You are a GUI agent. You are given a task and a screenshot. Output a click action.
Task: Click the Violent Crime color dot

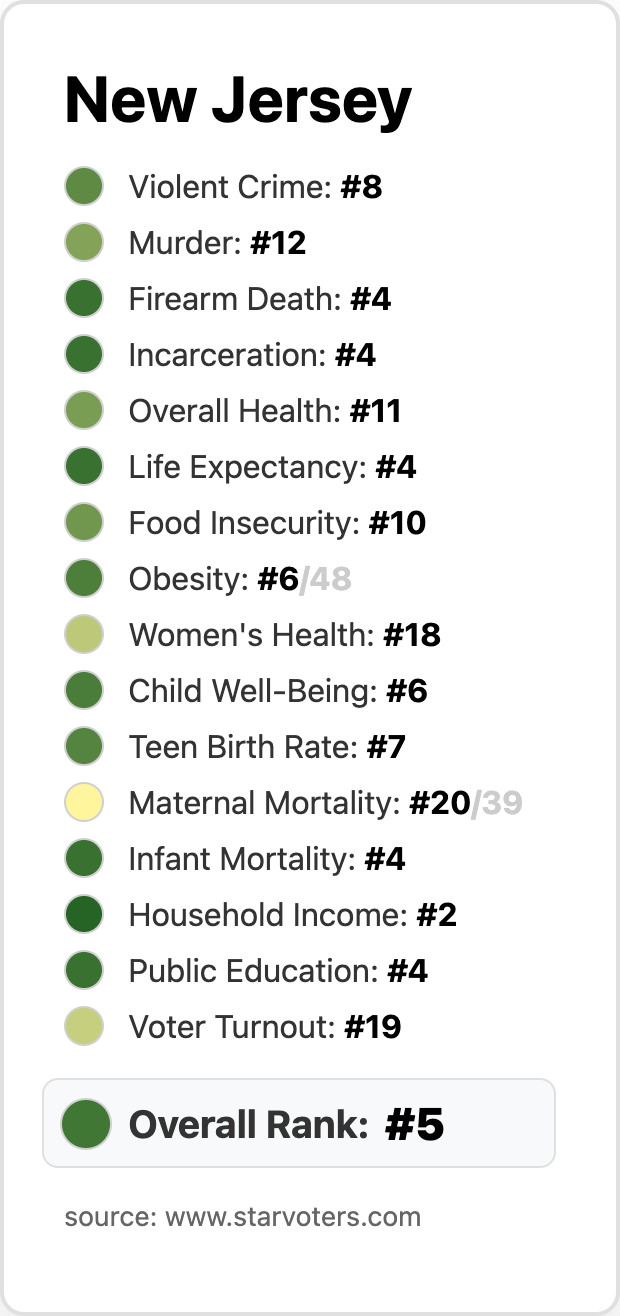tap(84, 187)
